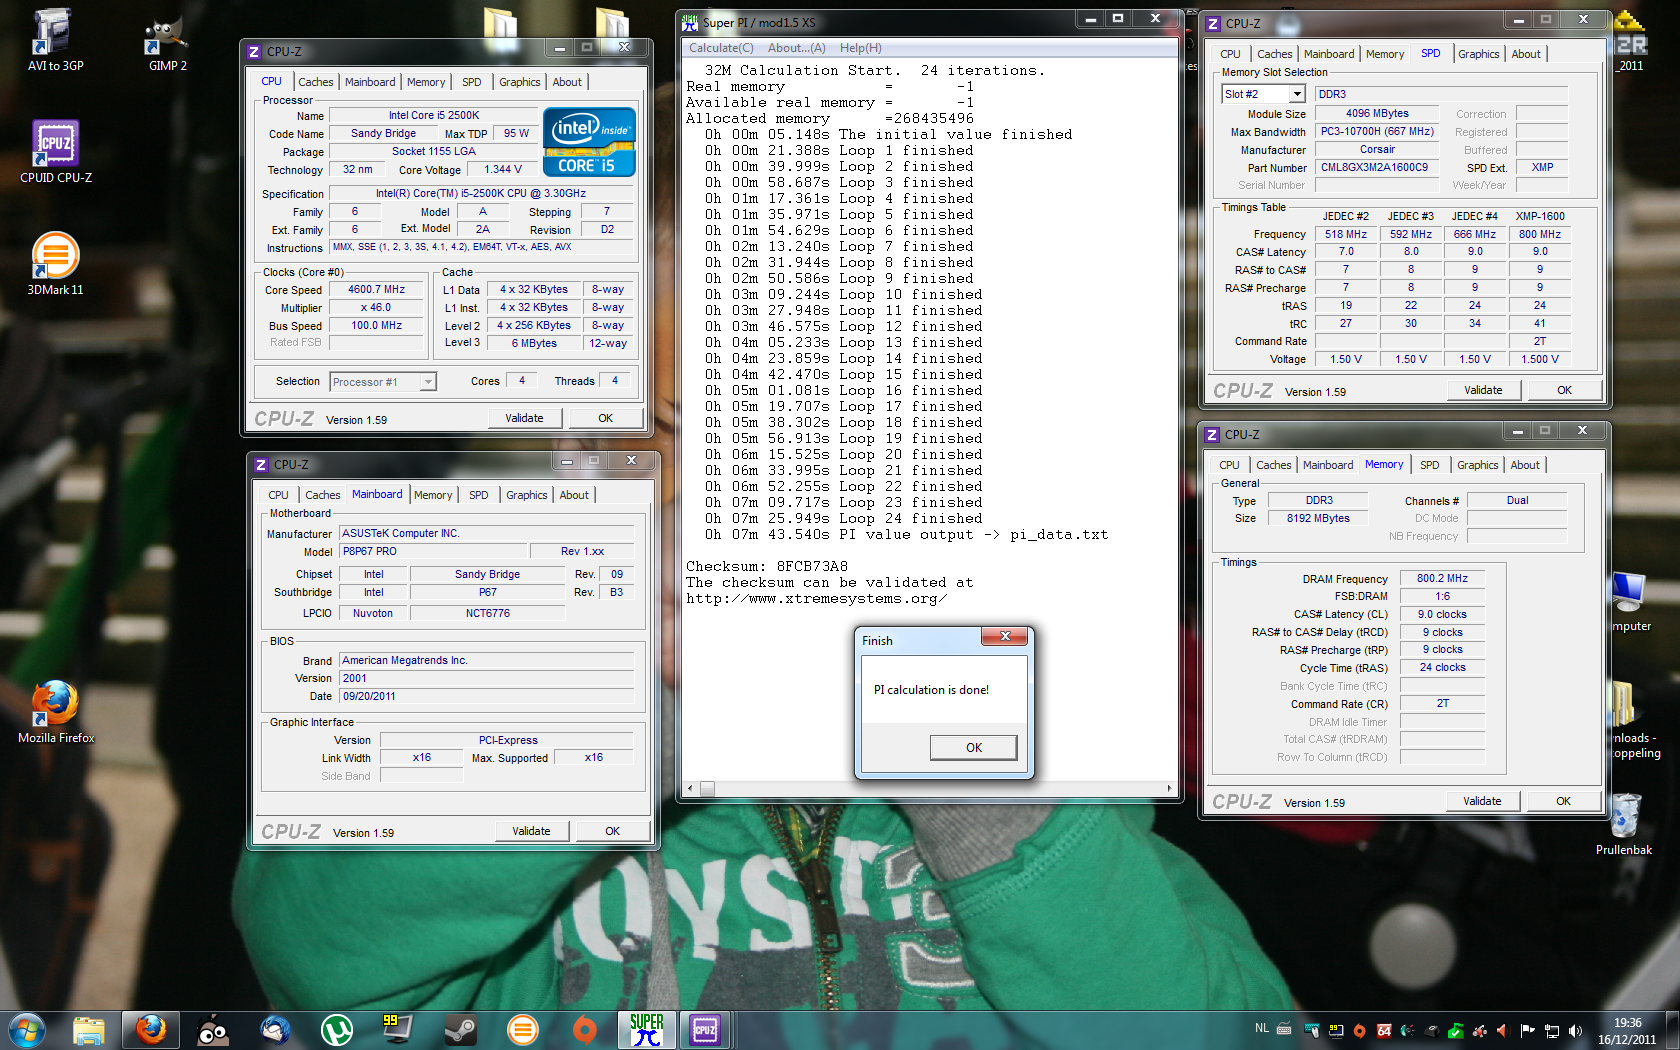Image resolution: width=1680 pixels, height=1050 pixels.
Task: Open Calculate(C) menu in Super PI
Action: pyautogui.click(x=721, y=48)
